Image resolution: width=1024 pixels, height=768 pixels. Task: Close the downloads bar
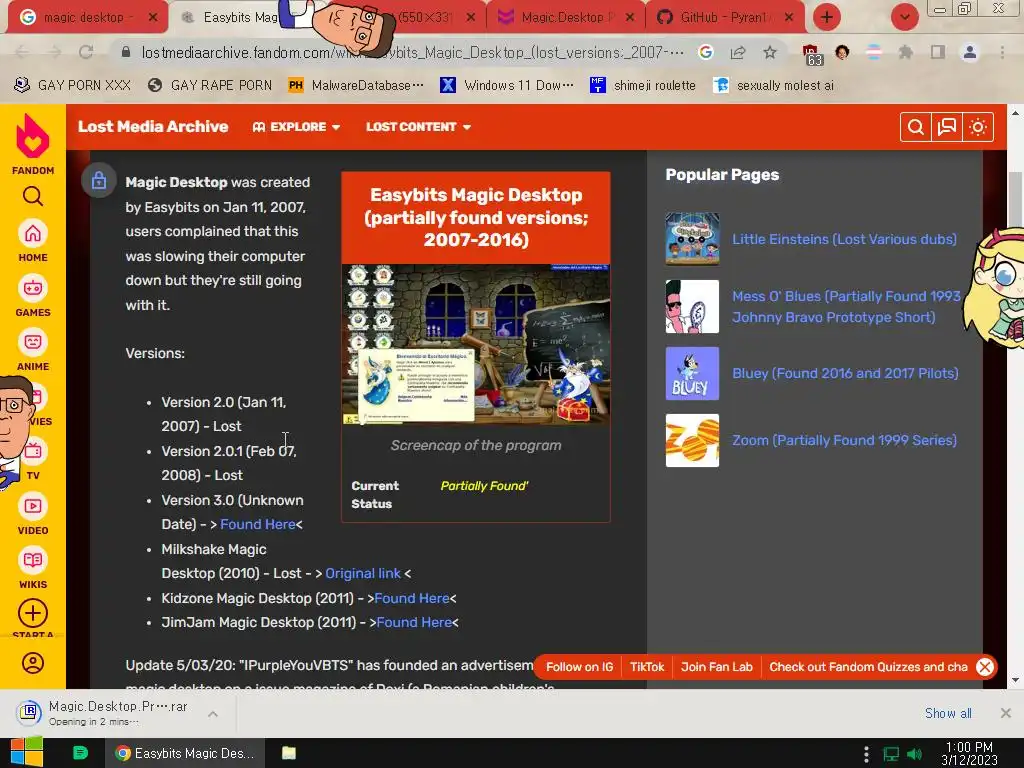pyautogui.click(x=1006, y=713)
